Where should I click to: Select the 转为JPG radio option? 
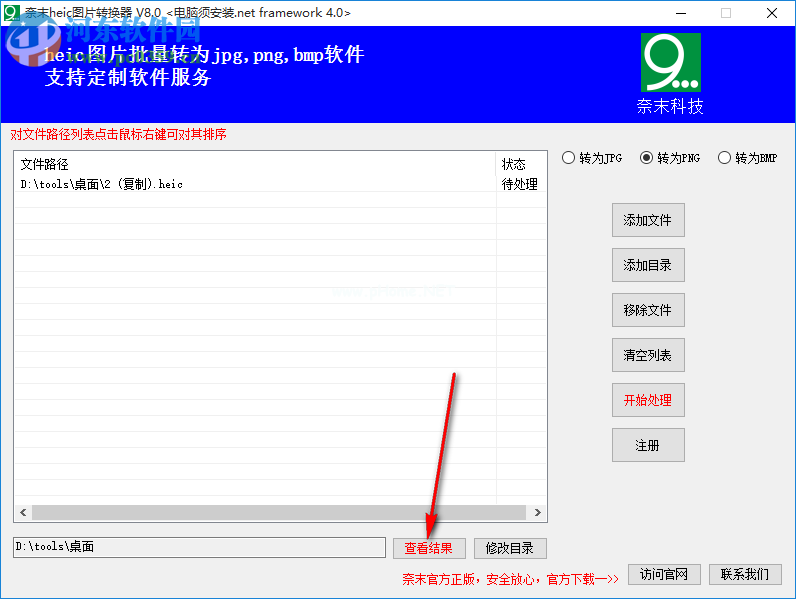coord(591,158)
